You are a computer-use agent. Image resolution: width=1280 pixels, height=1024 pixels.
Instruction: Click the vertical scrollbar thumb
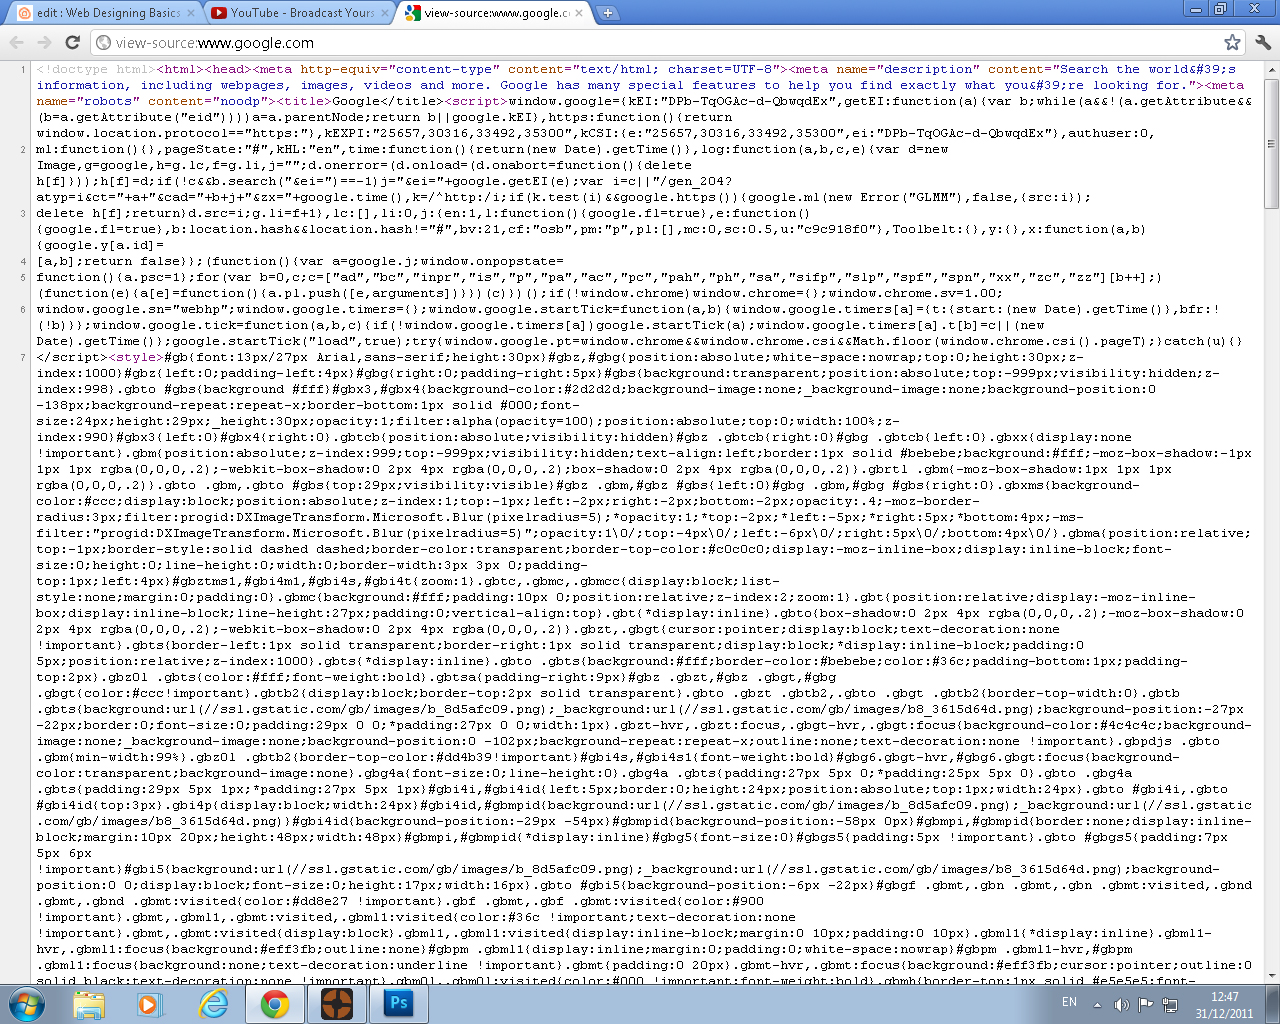1272,142
